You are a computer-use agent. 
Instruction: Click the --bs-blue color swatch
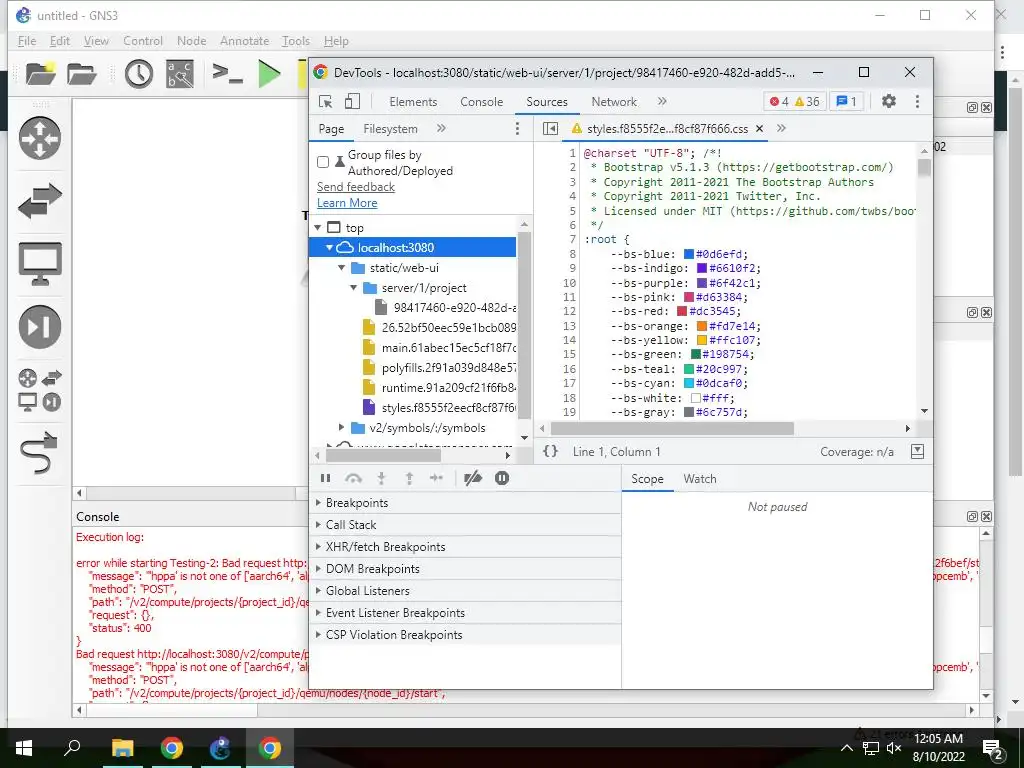click(689, 254)
